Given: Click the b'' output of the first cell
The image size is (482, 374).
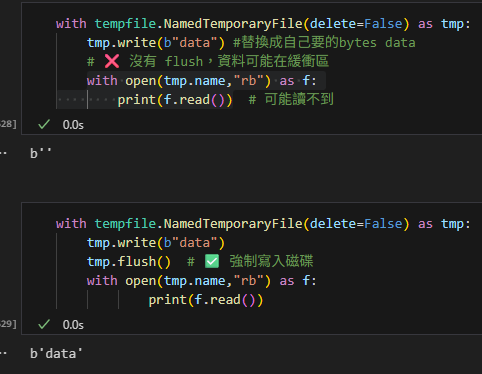Looking at the screenshot, I should pyautogui.click(x=41, y=154).
